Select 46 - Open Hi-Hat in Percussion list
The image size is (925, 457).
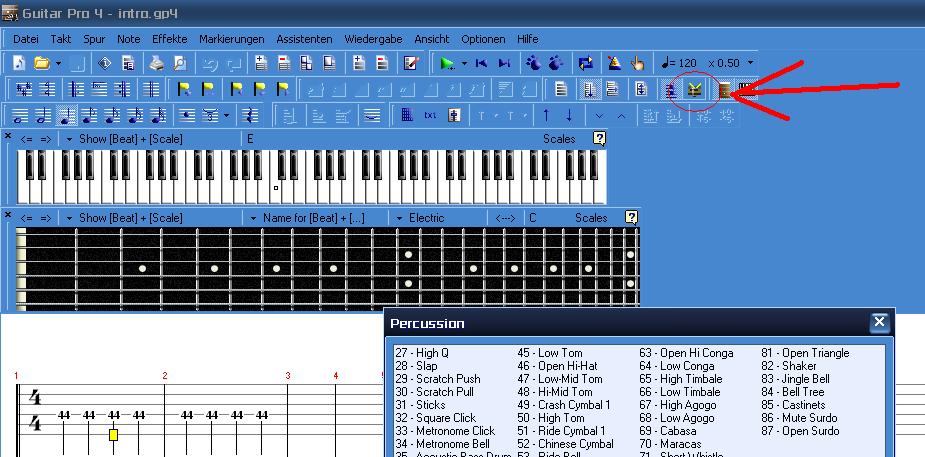pyautogui.click(x=557, y=366)
